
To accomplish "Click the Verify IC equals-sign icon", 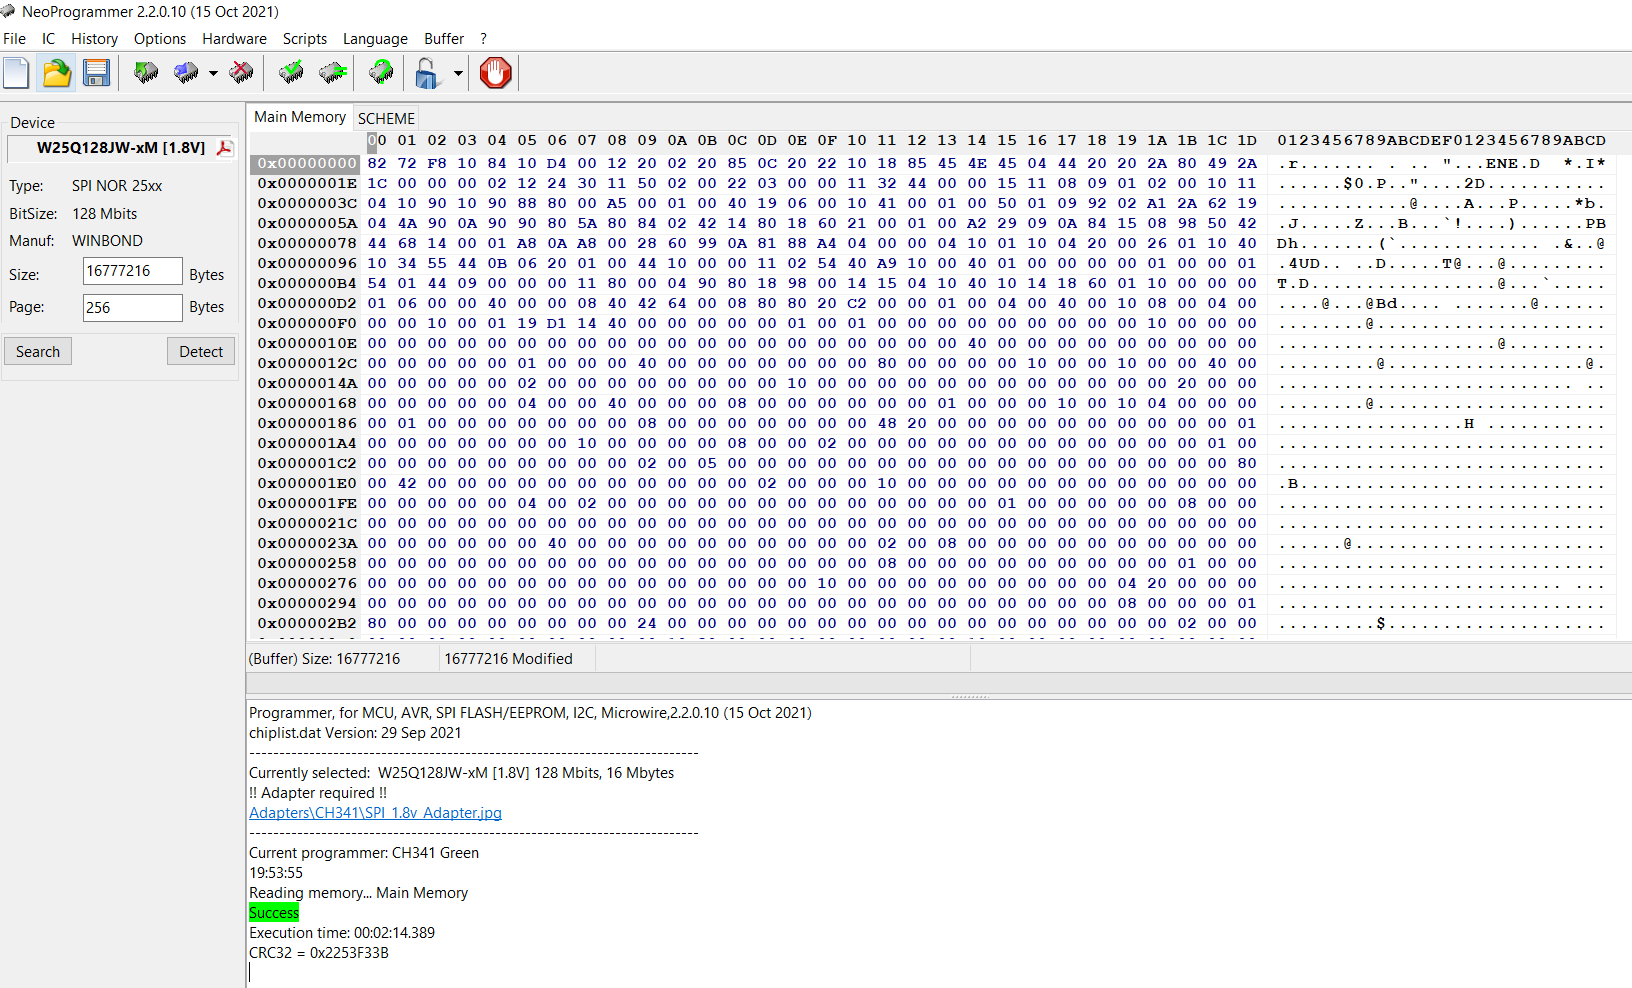I will (333, 73).
